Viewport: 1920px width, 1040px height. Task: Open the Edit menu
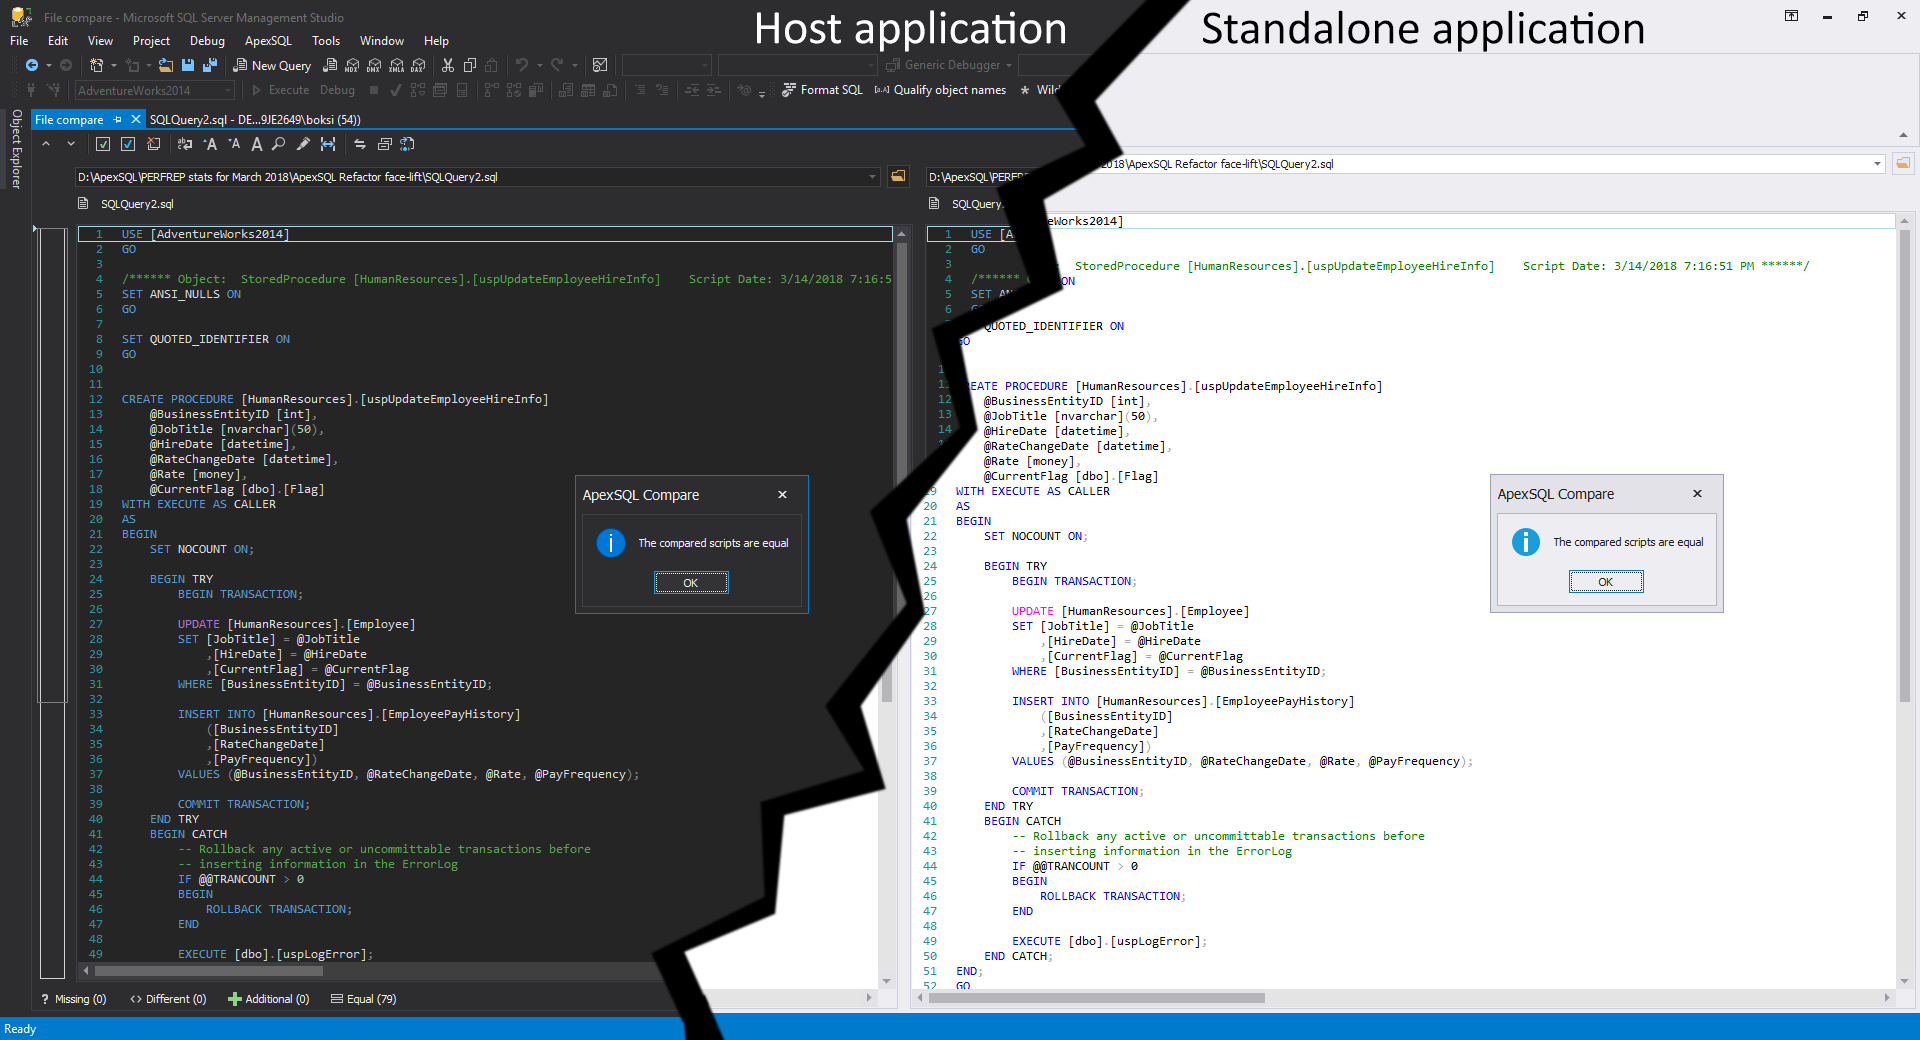click(58, 41)
